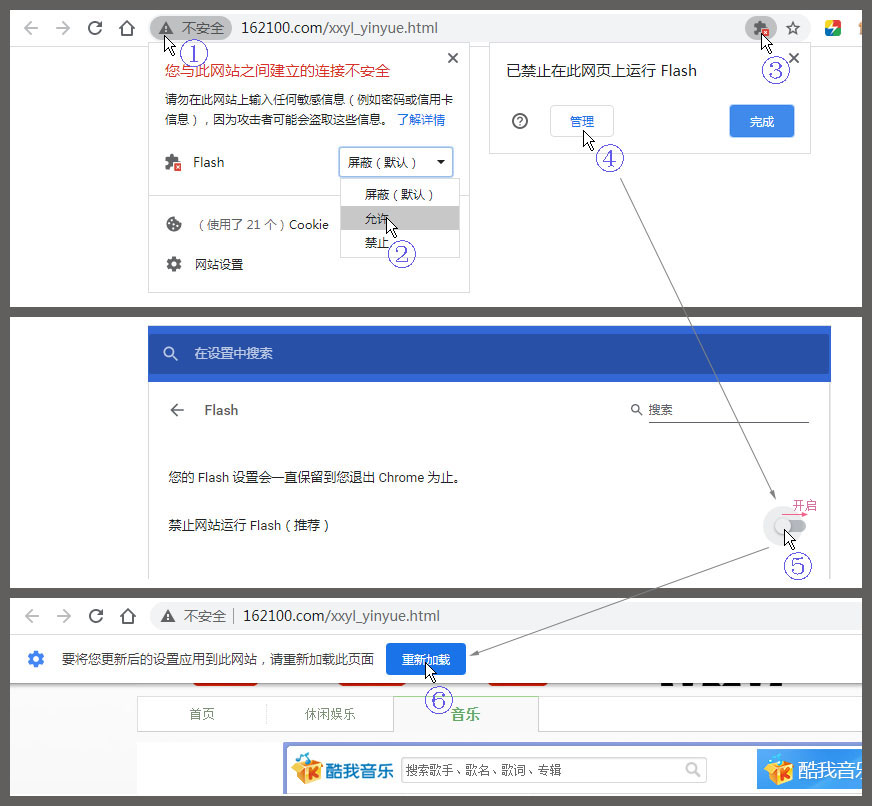This screenshot has height=806, width=872.
Task: Open the Flash permission dropdown 屏蔽（默认）
Action: click(396, 162)
